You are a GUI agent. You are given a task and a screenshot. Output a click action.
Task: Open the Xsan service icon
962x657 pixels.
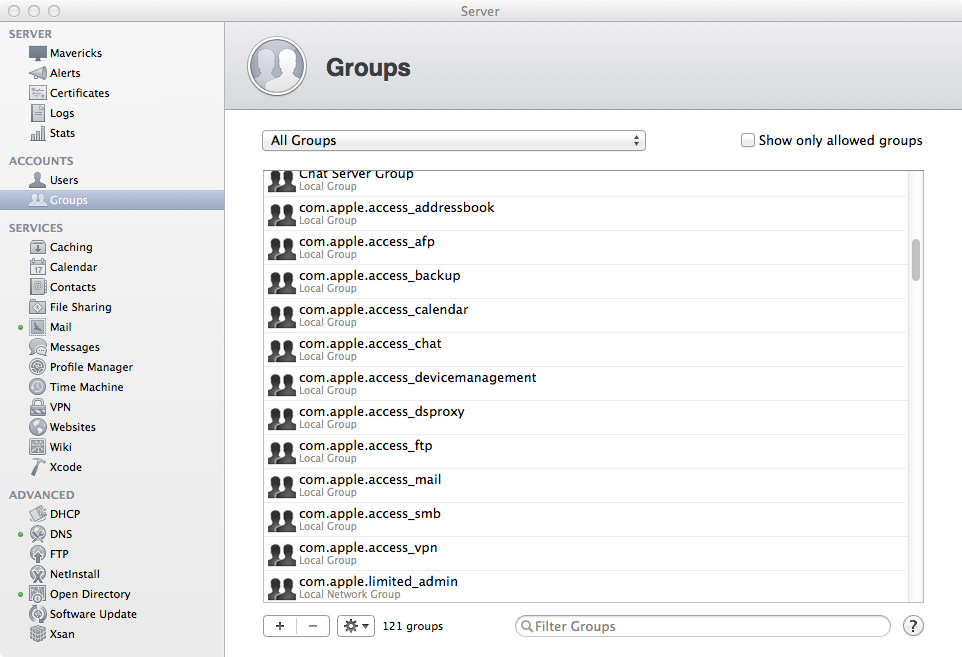(x=37, y=634)
